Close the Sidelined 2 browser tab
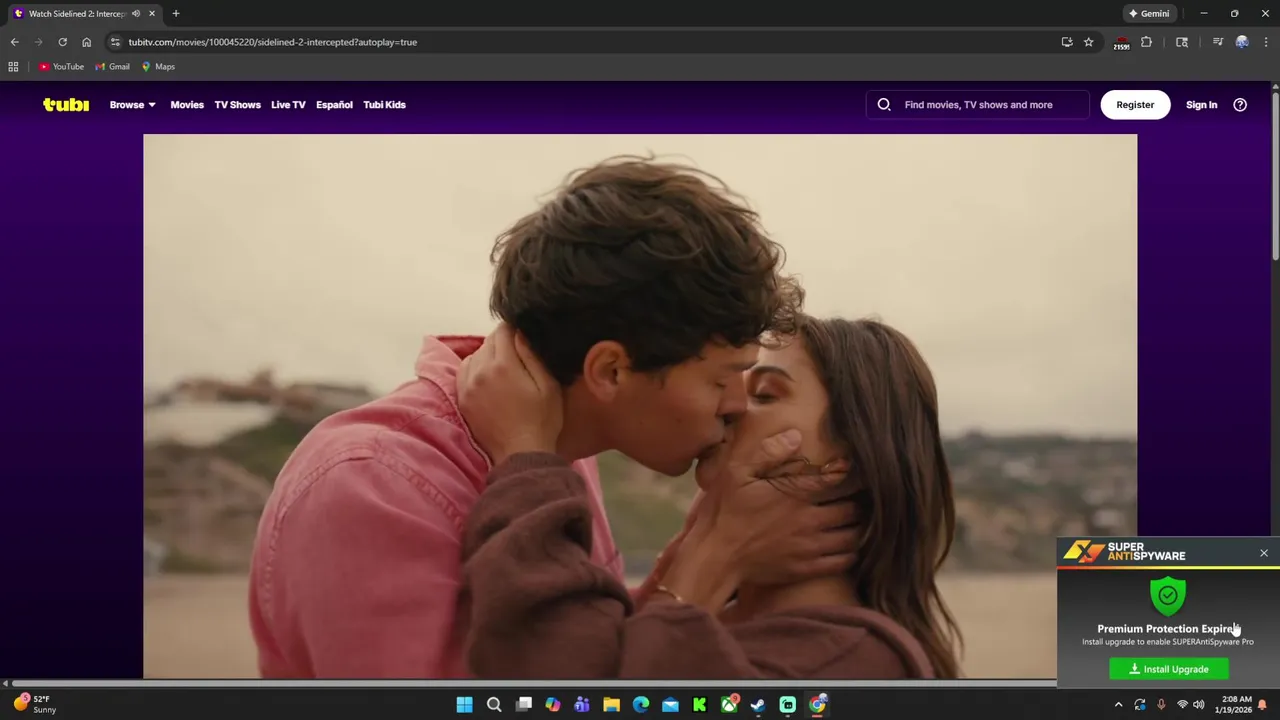Image resolution: width=1280 pixels, height=720 pixels. pyautogui.click(x=152, y=14)
